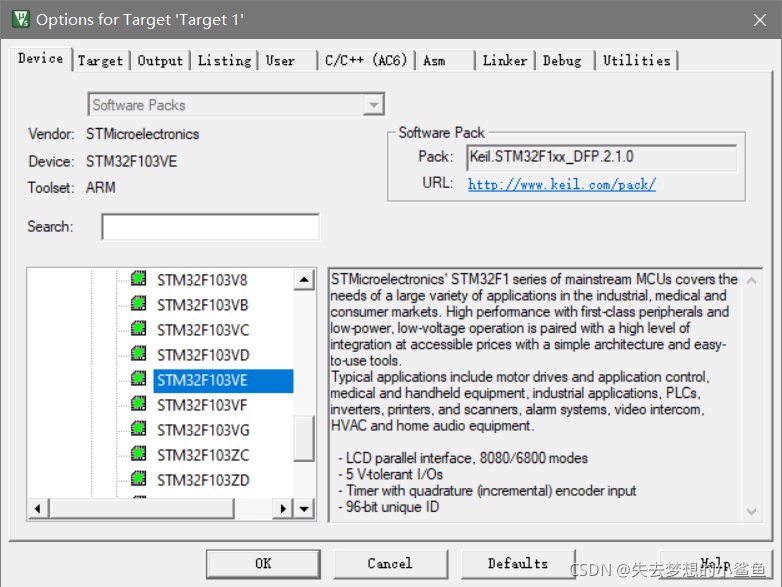The height and width of the screenshot is (587, 782).
Task: Click the chip icon beside STM32F103ZC
Action: click(x=139, y=453)
